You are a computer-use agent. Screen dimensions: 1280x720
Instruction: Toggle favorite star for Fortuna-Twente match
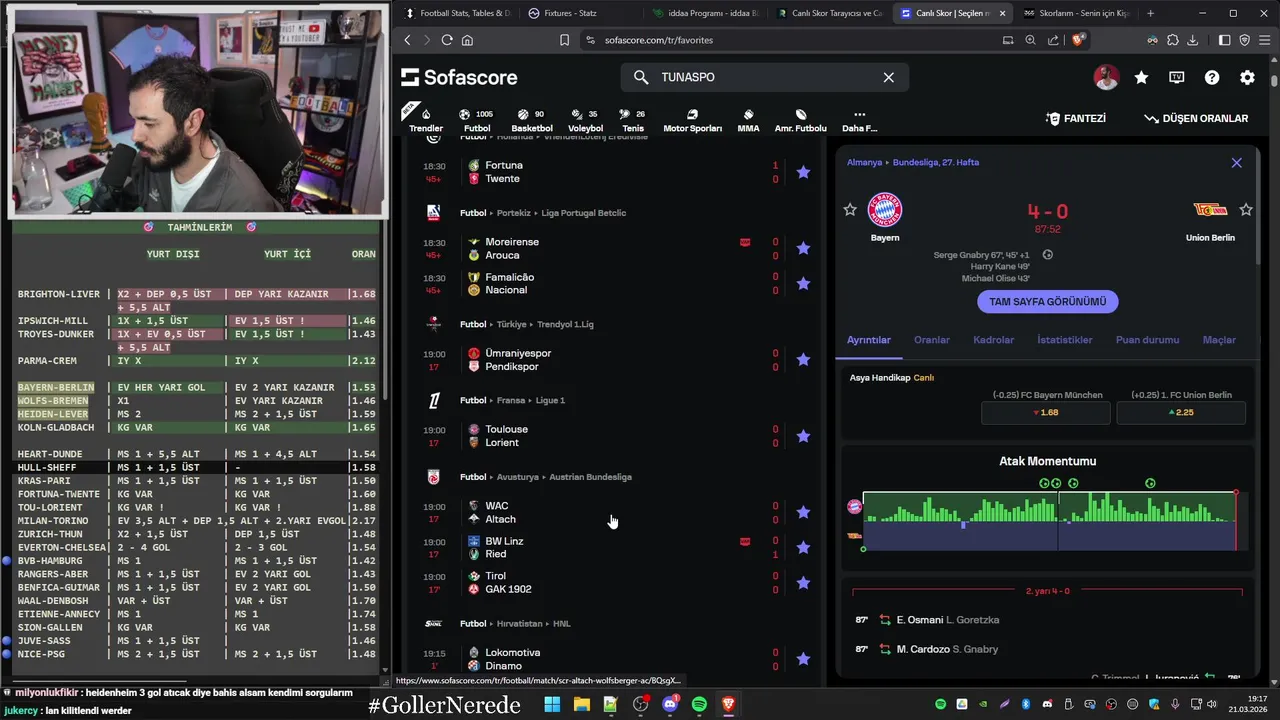[x=803, y=172]
